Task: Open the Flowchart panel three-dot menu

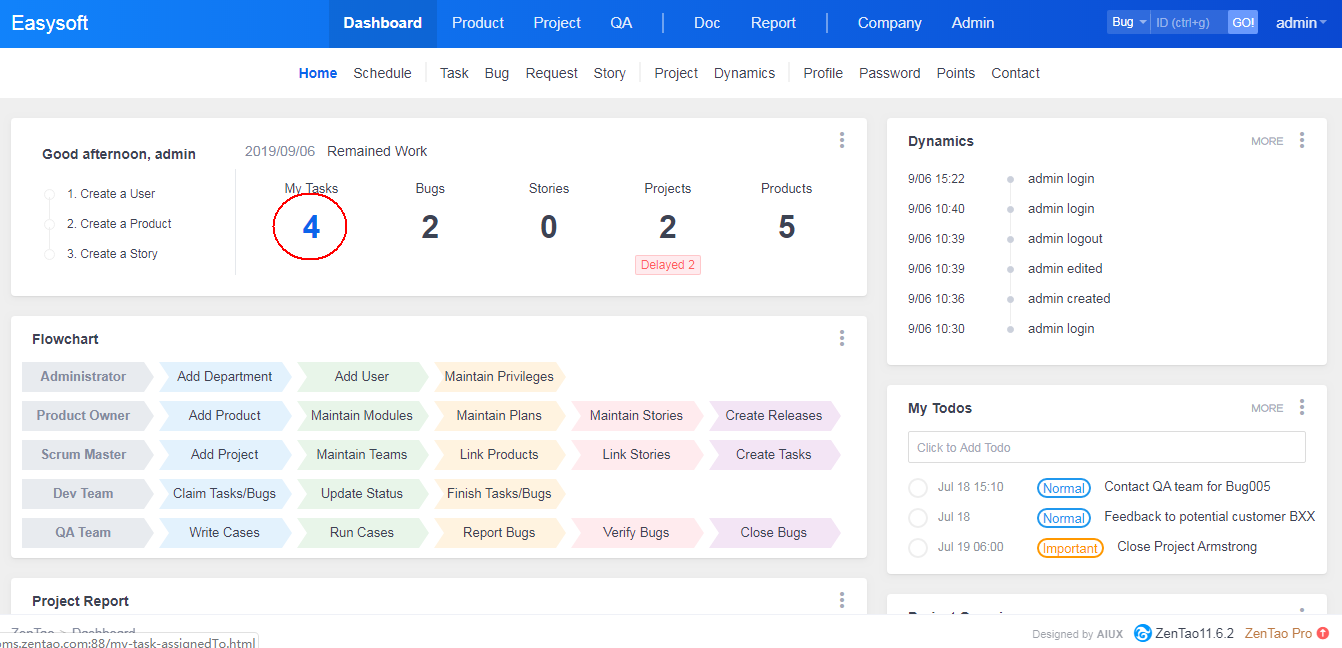Action: click(x=842, y=338)
